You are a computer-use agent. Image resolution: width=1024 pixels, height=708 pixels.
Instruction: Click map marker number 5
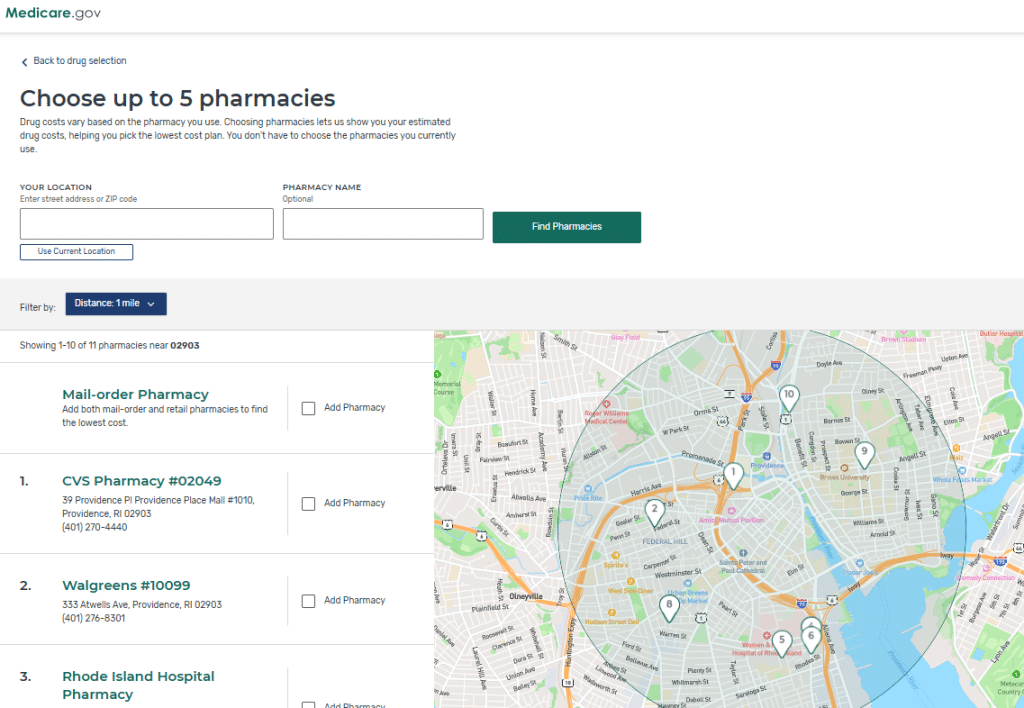[x=782, y=641]
